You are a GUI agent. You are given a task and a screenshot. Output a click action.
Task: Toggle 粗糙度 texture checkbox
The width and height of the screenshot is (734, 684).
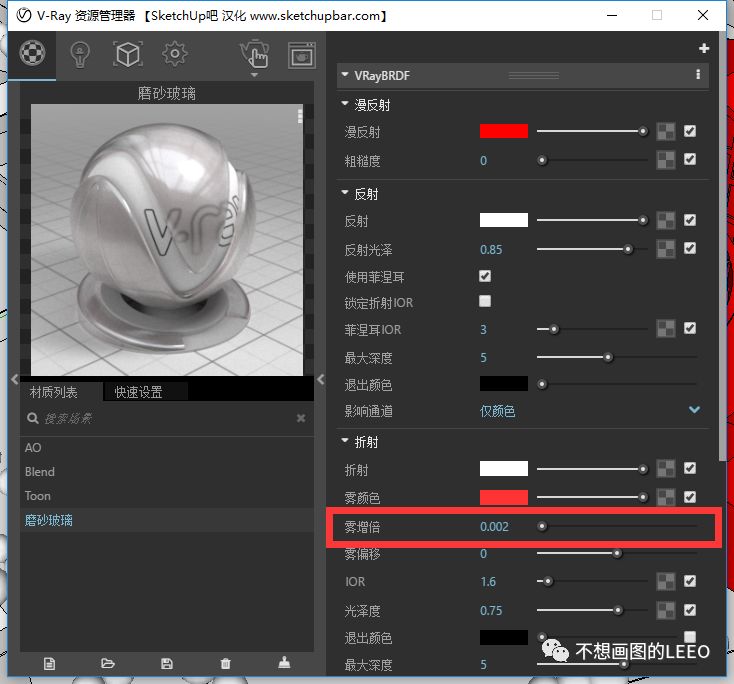690,159
